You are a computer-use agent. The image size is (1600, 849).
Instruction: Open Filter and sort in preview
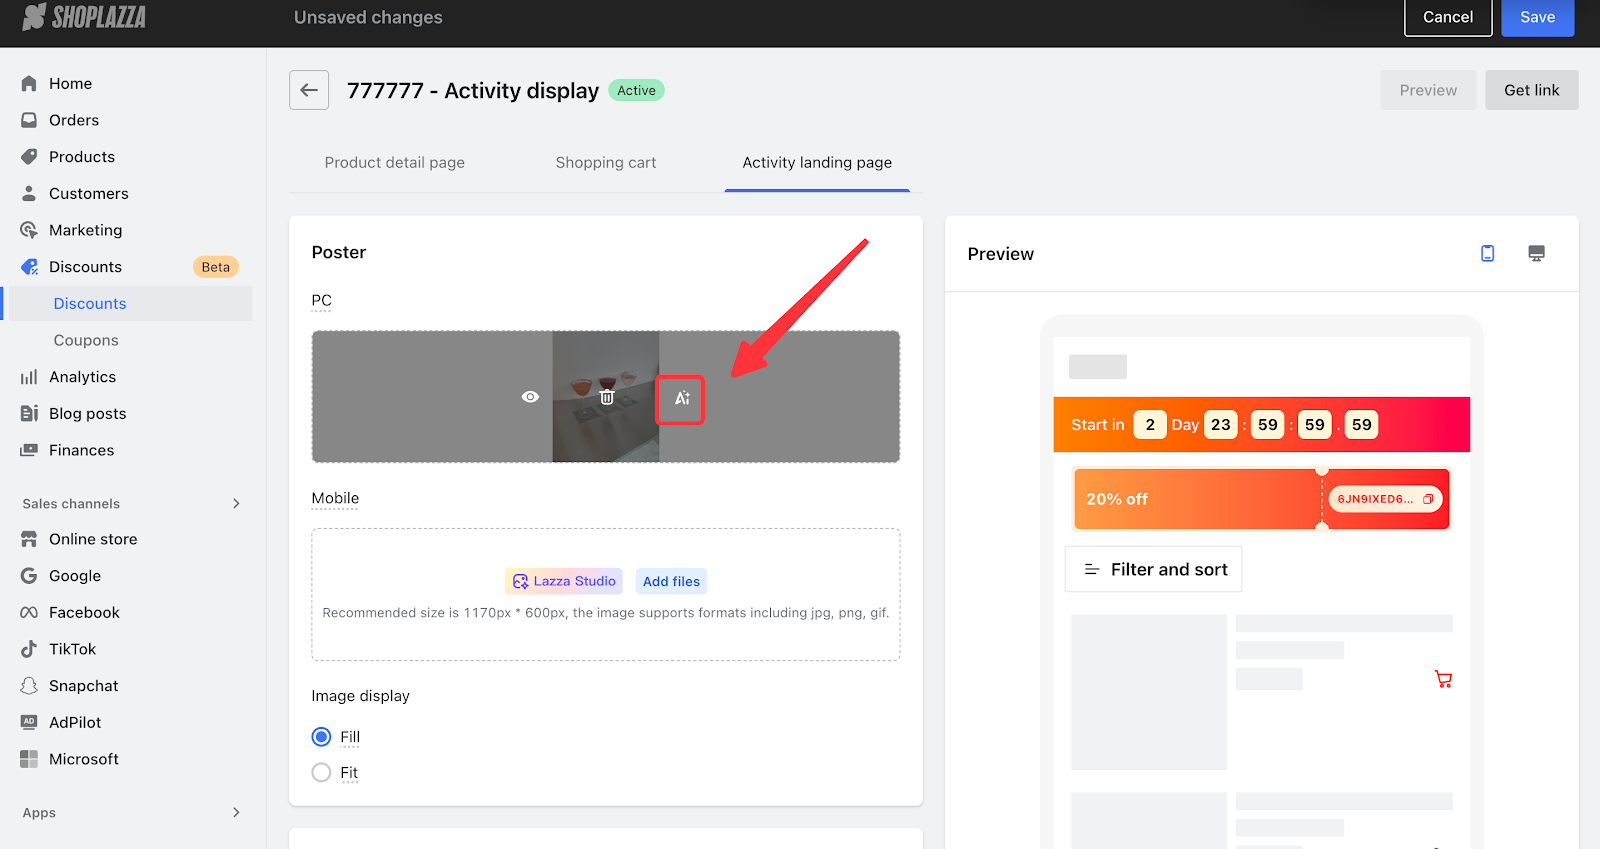coord(1154,569)
